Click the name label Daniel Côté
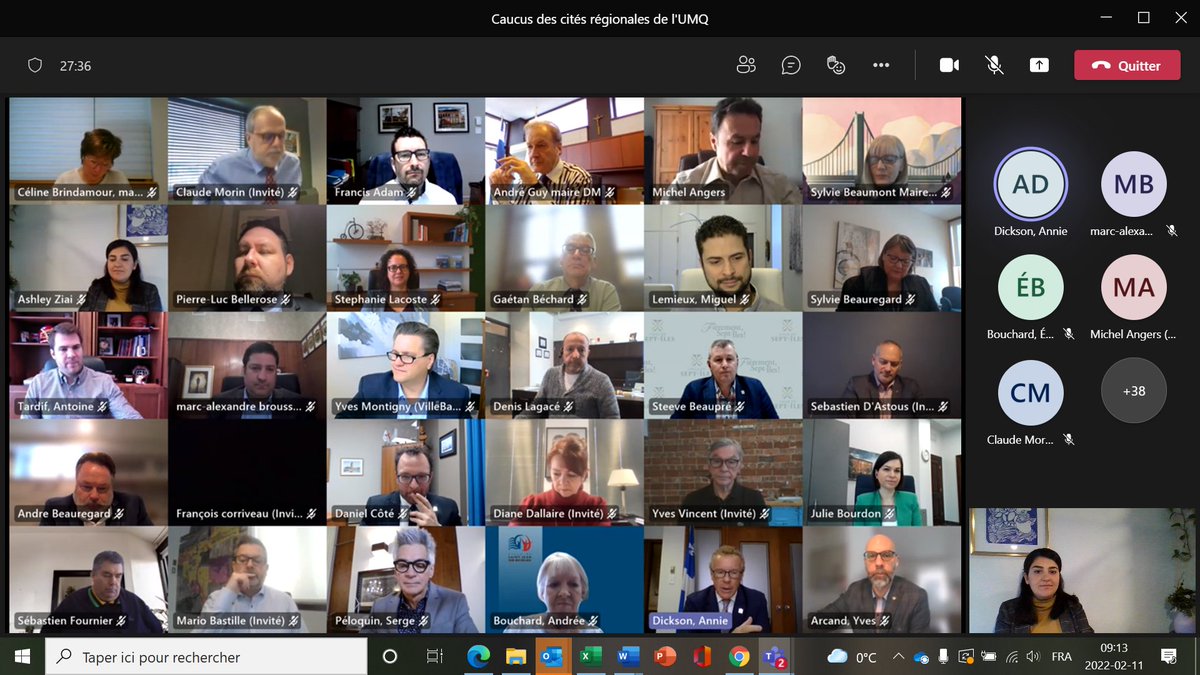Screen dimensions: 1200x675 tap(367, 514)
